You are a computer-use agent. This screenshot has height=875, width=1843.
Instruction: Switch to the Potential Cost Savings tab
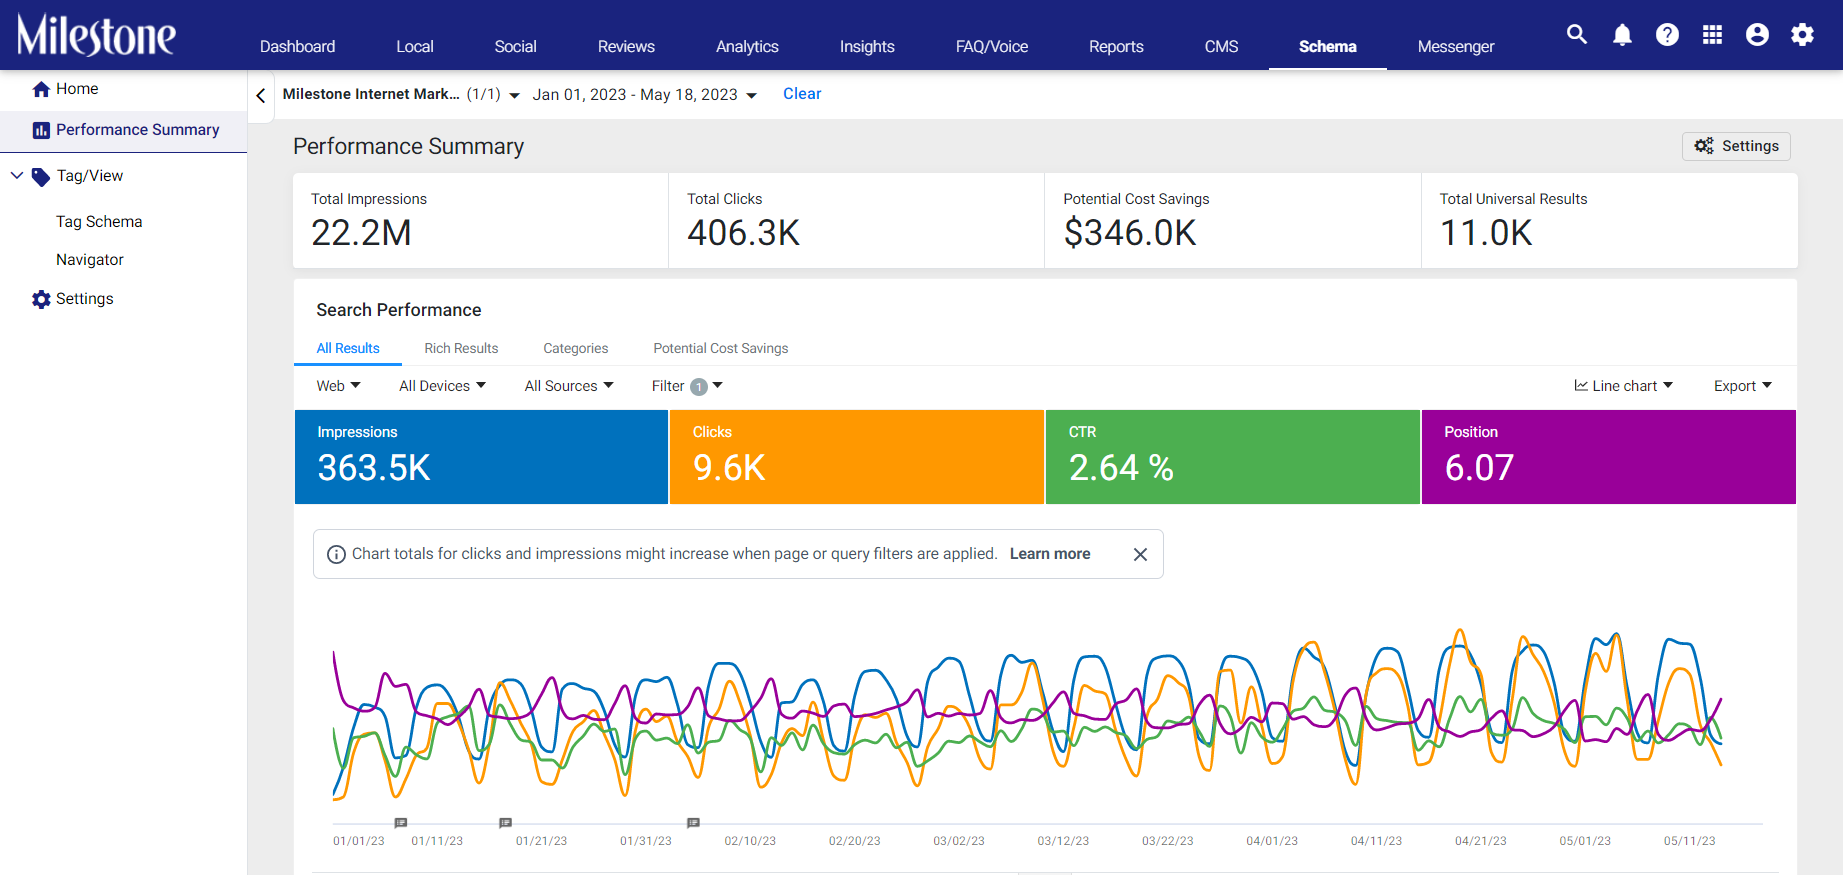click(x=721, y=348)
